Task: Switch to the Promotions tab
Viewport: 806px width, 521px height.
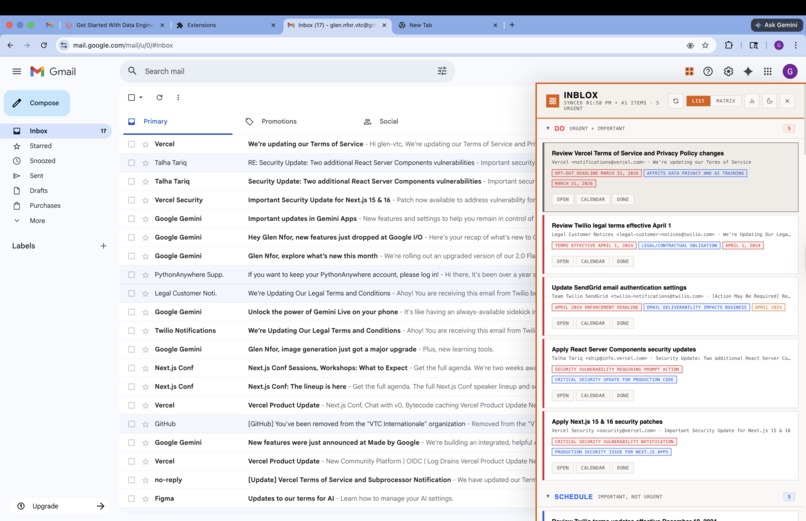Action: coord(279,122)
